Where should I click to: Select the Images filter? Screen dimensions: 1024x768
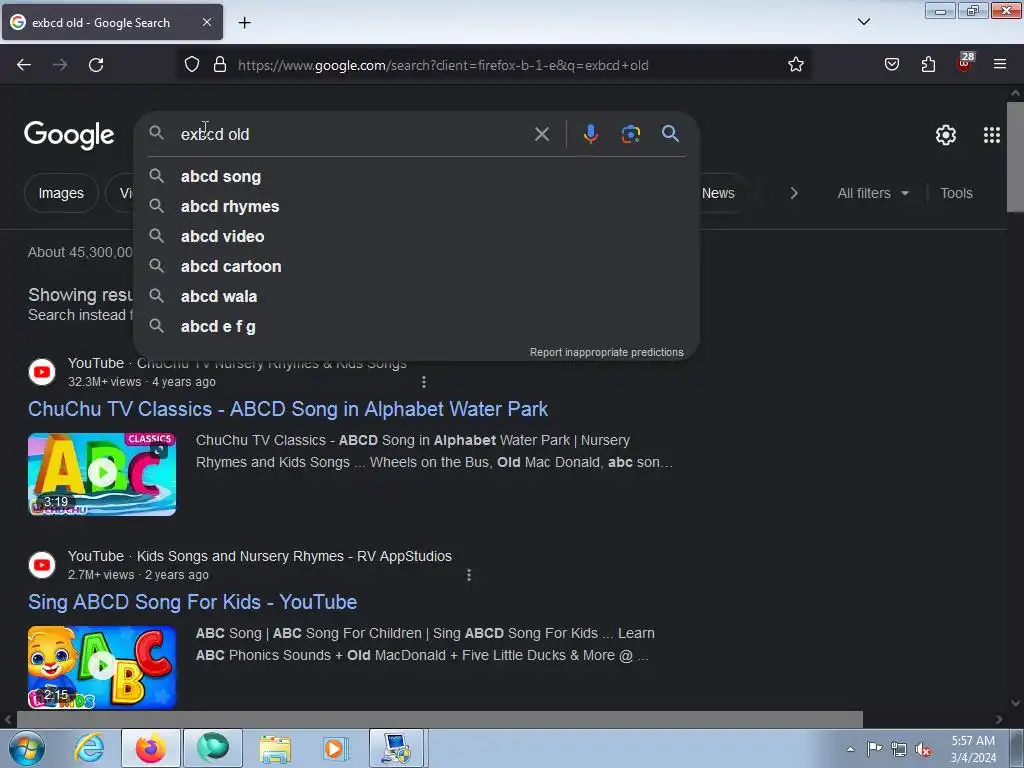pyautogui.click(x=61, y=193)
